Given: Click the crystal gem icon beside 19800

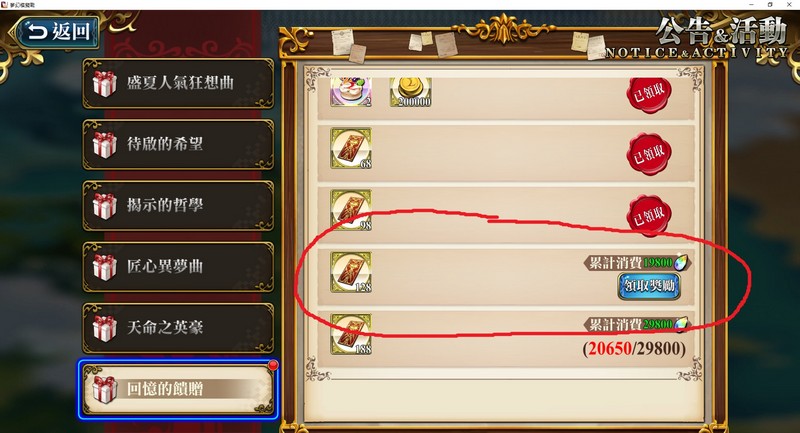Looking at the screenshot, I should click(x=681, y=263).
